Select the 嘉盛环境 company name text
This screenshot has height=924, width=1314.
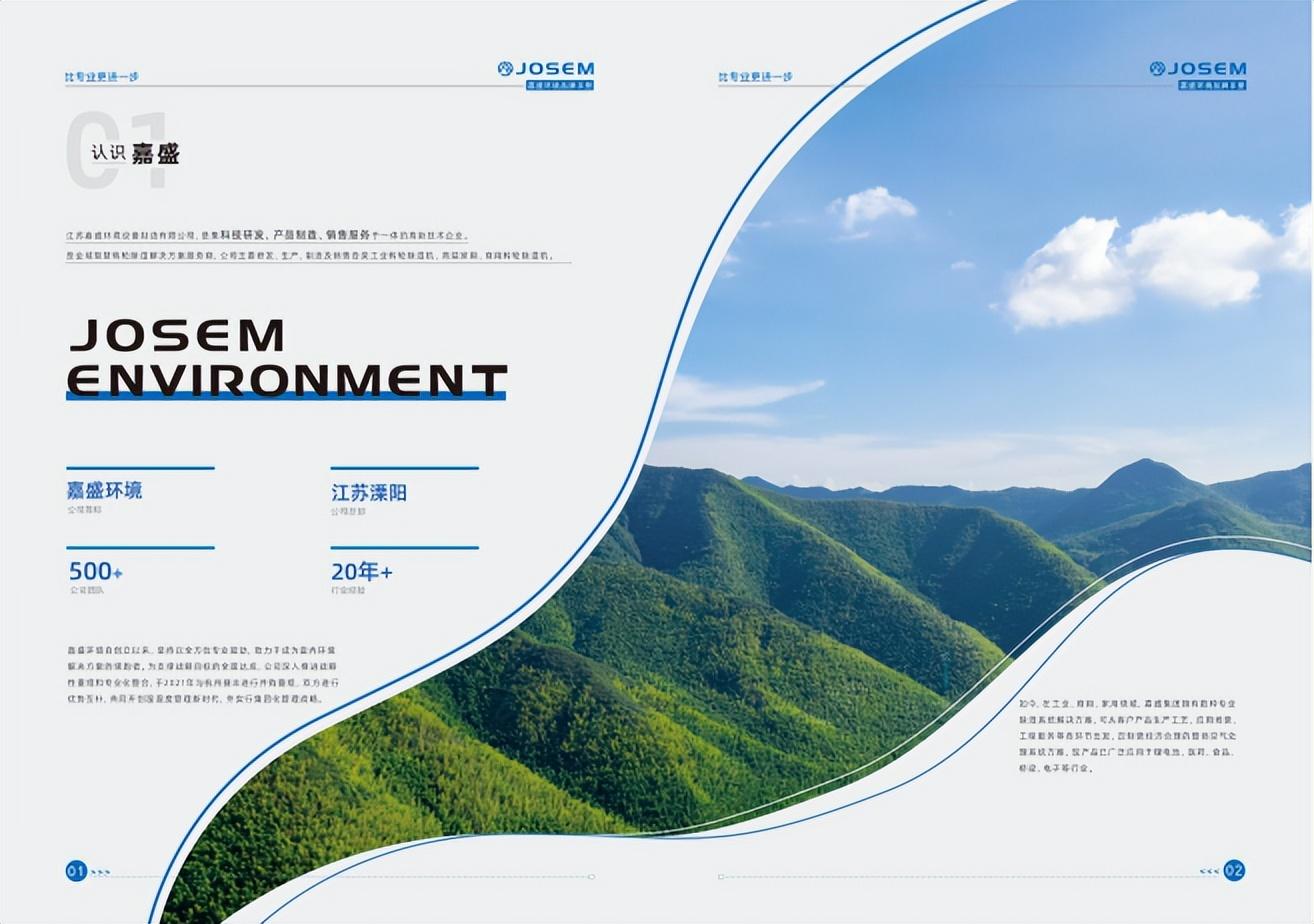point(104,490)
